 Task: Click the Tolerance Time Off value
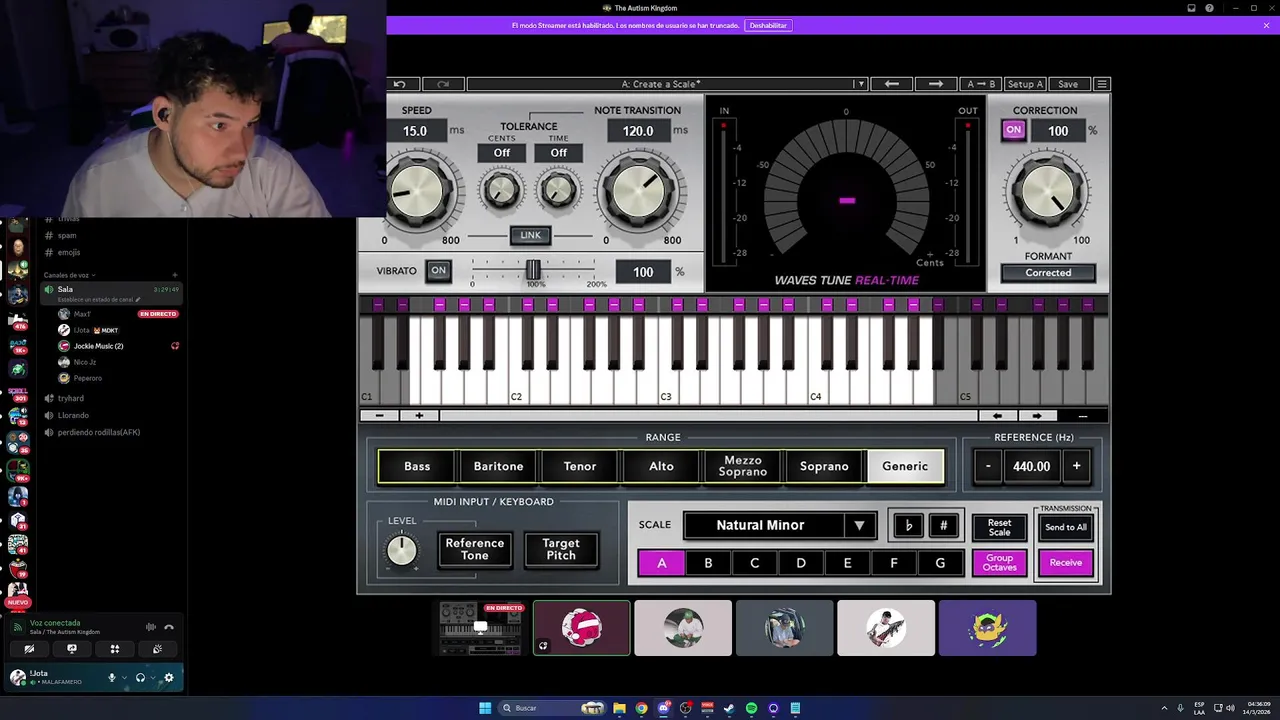click(x=558, y=153)
